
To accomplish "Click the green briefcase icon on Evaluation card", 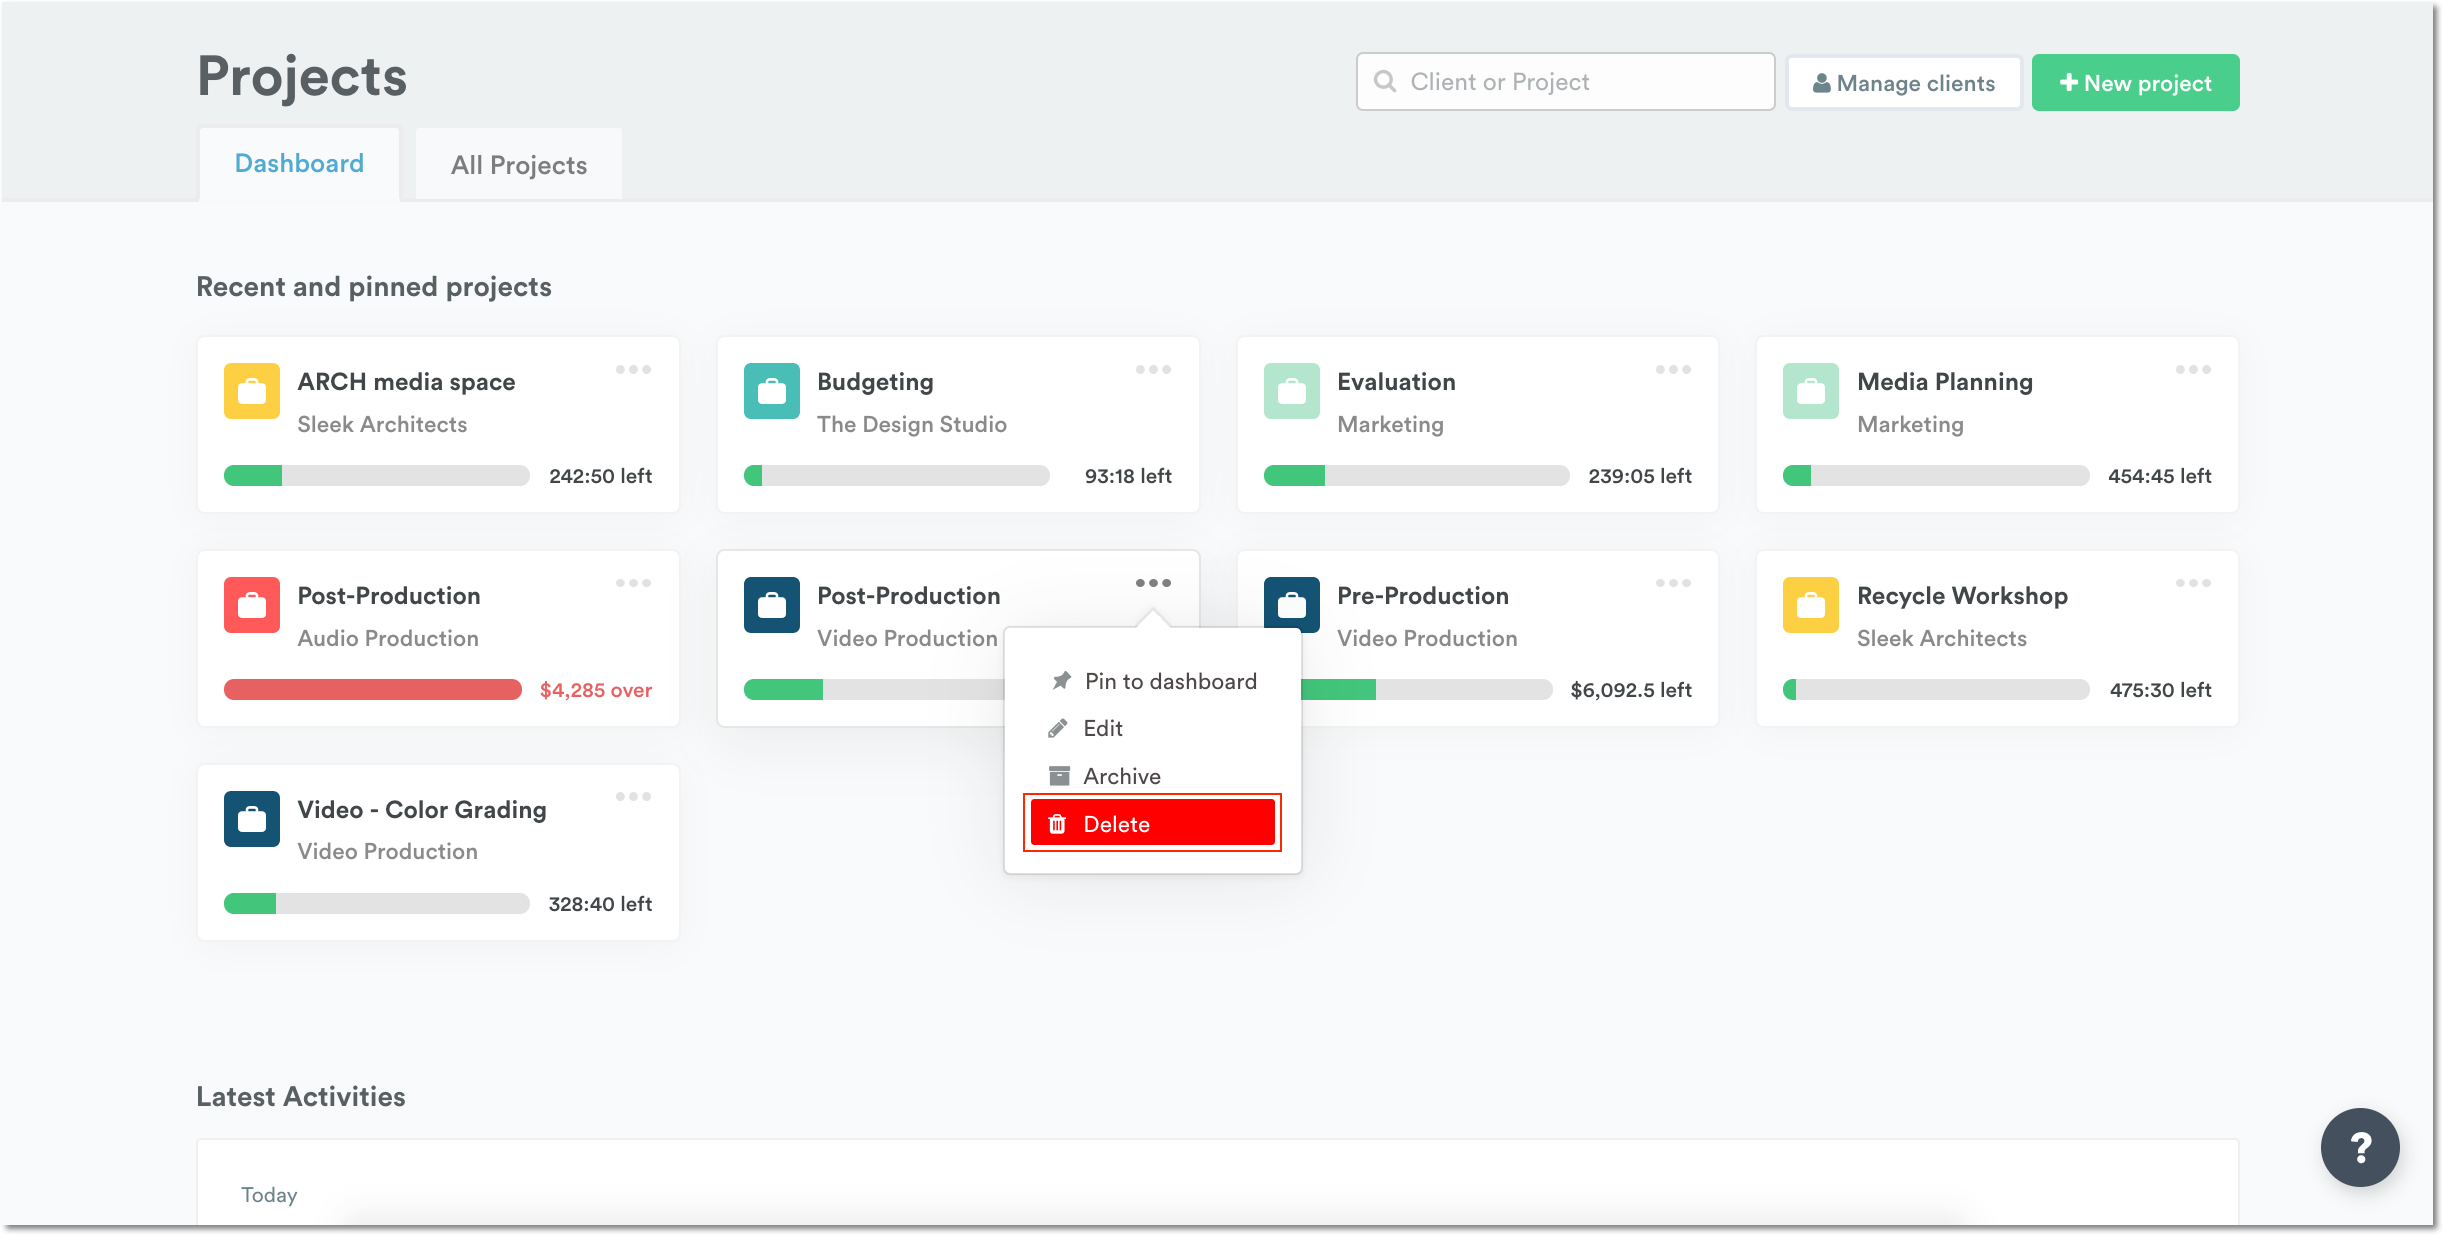I will click(1291, 391).
